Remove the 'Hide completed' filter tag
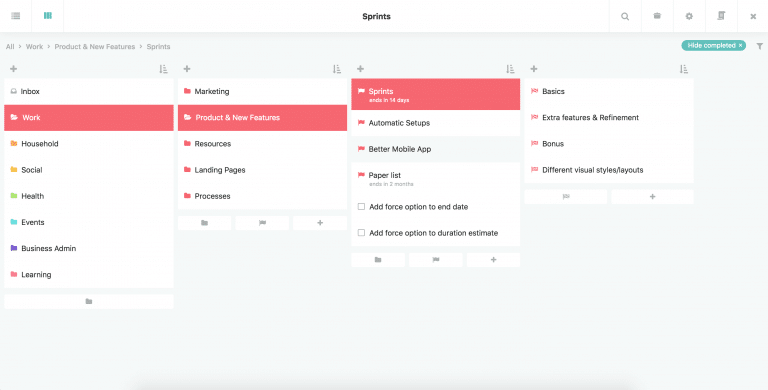This screenshot has width=768, height=390. 741,46
